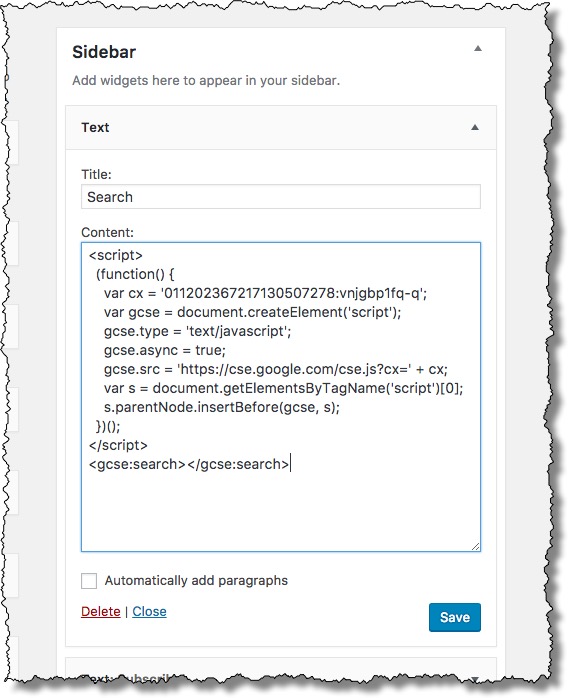Click the Title input field containing Search
This screenshot has height=698, width=568.
pos(281,197)
